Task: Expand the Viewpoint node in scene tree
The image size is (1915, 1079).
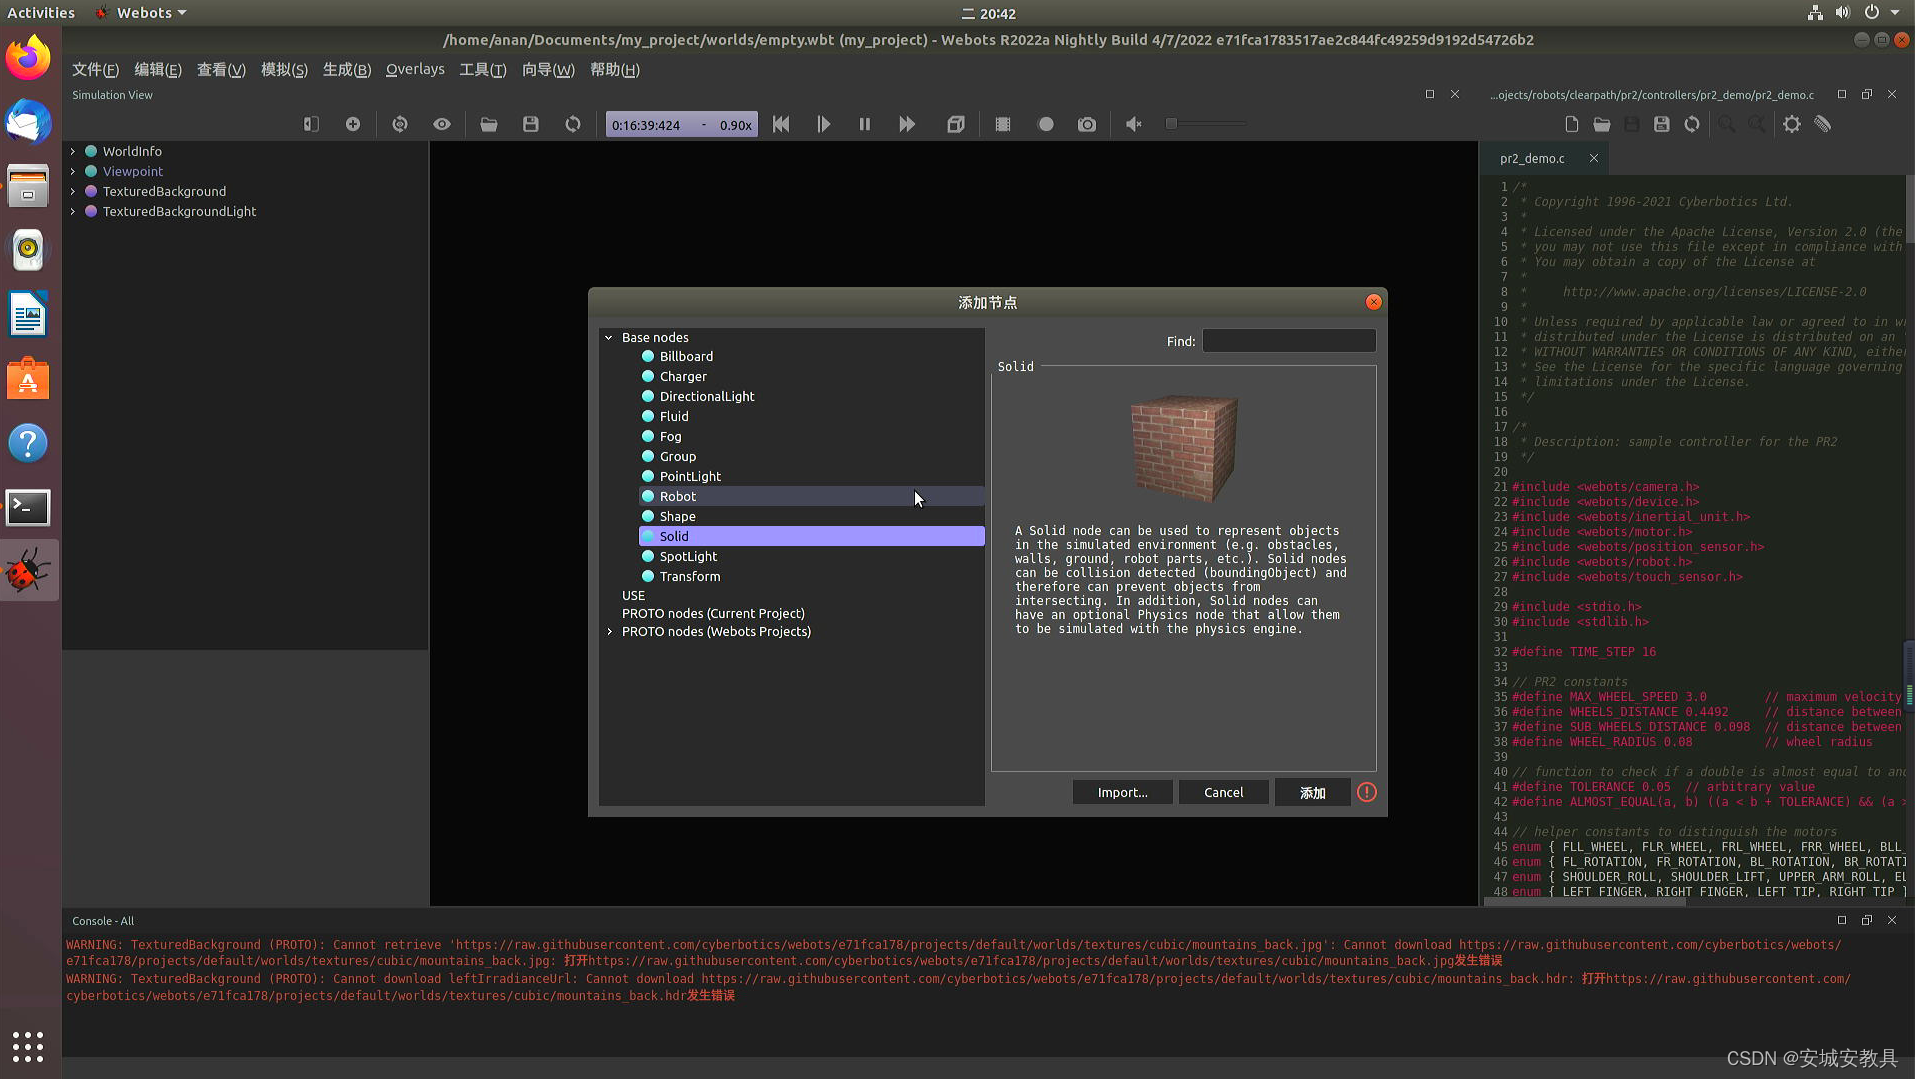Action: 72,171
